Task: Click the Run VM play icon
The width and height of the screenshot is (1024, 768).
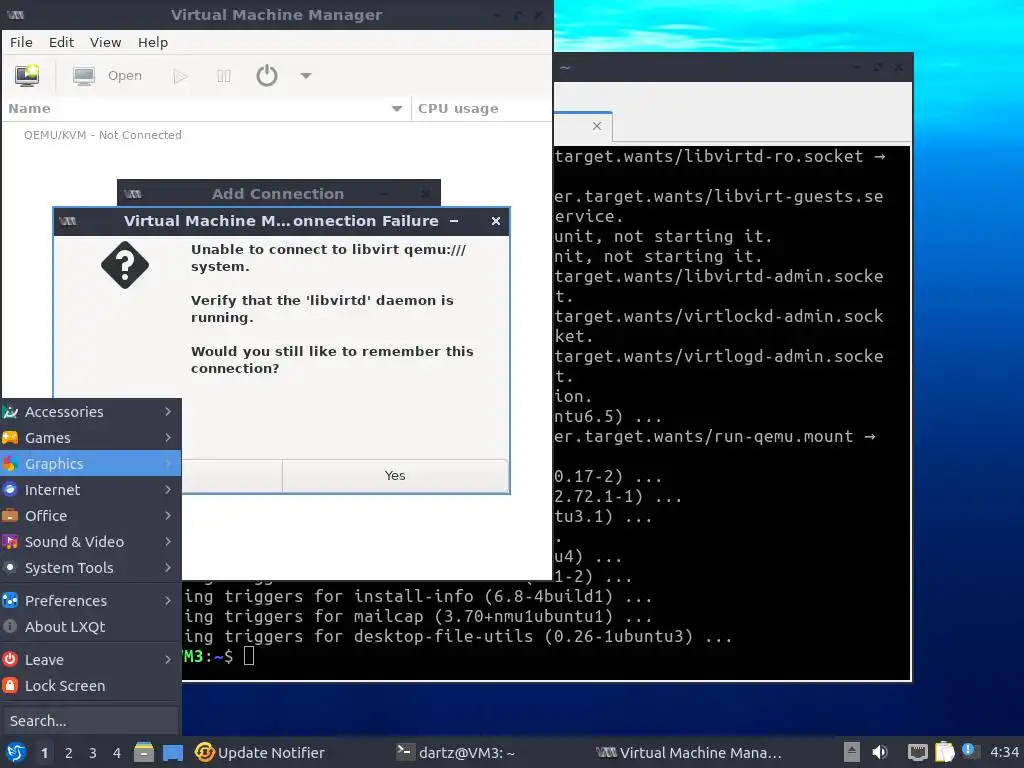Action: point(180,76)
